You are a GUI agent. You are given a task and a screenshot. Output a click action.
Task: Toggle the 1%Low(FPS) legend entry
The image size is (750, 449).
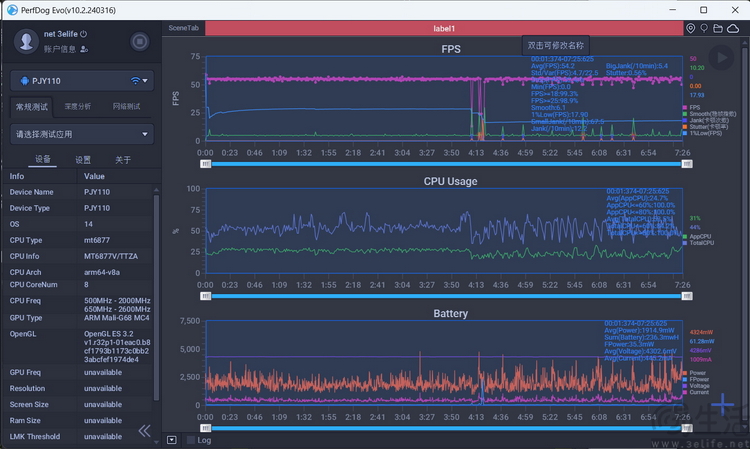(x=702, y=133)
